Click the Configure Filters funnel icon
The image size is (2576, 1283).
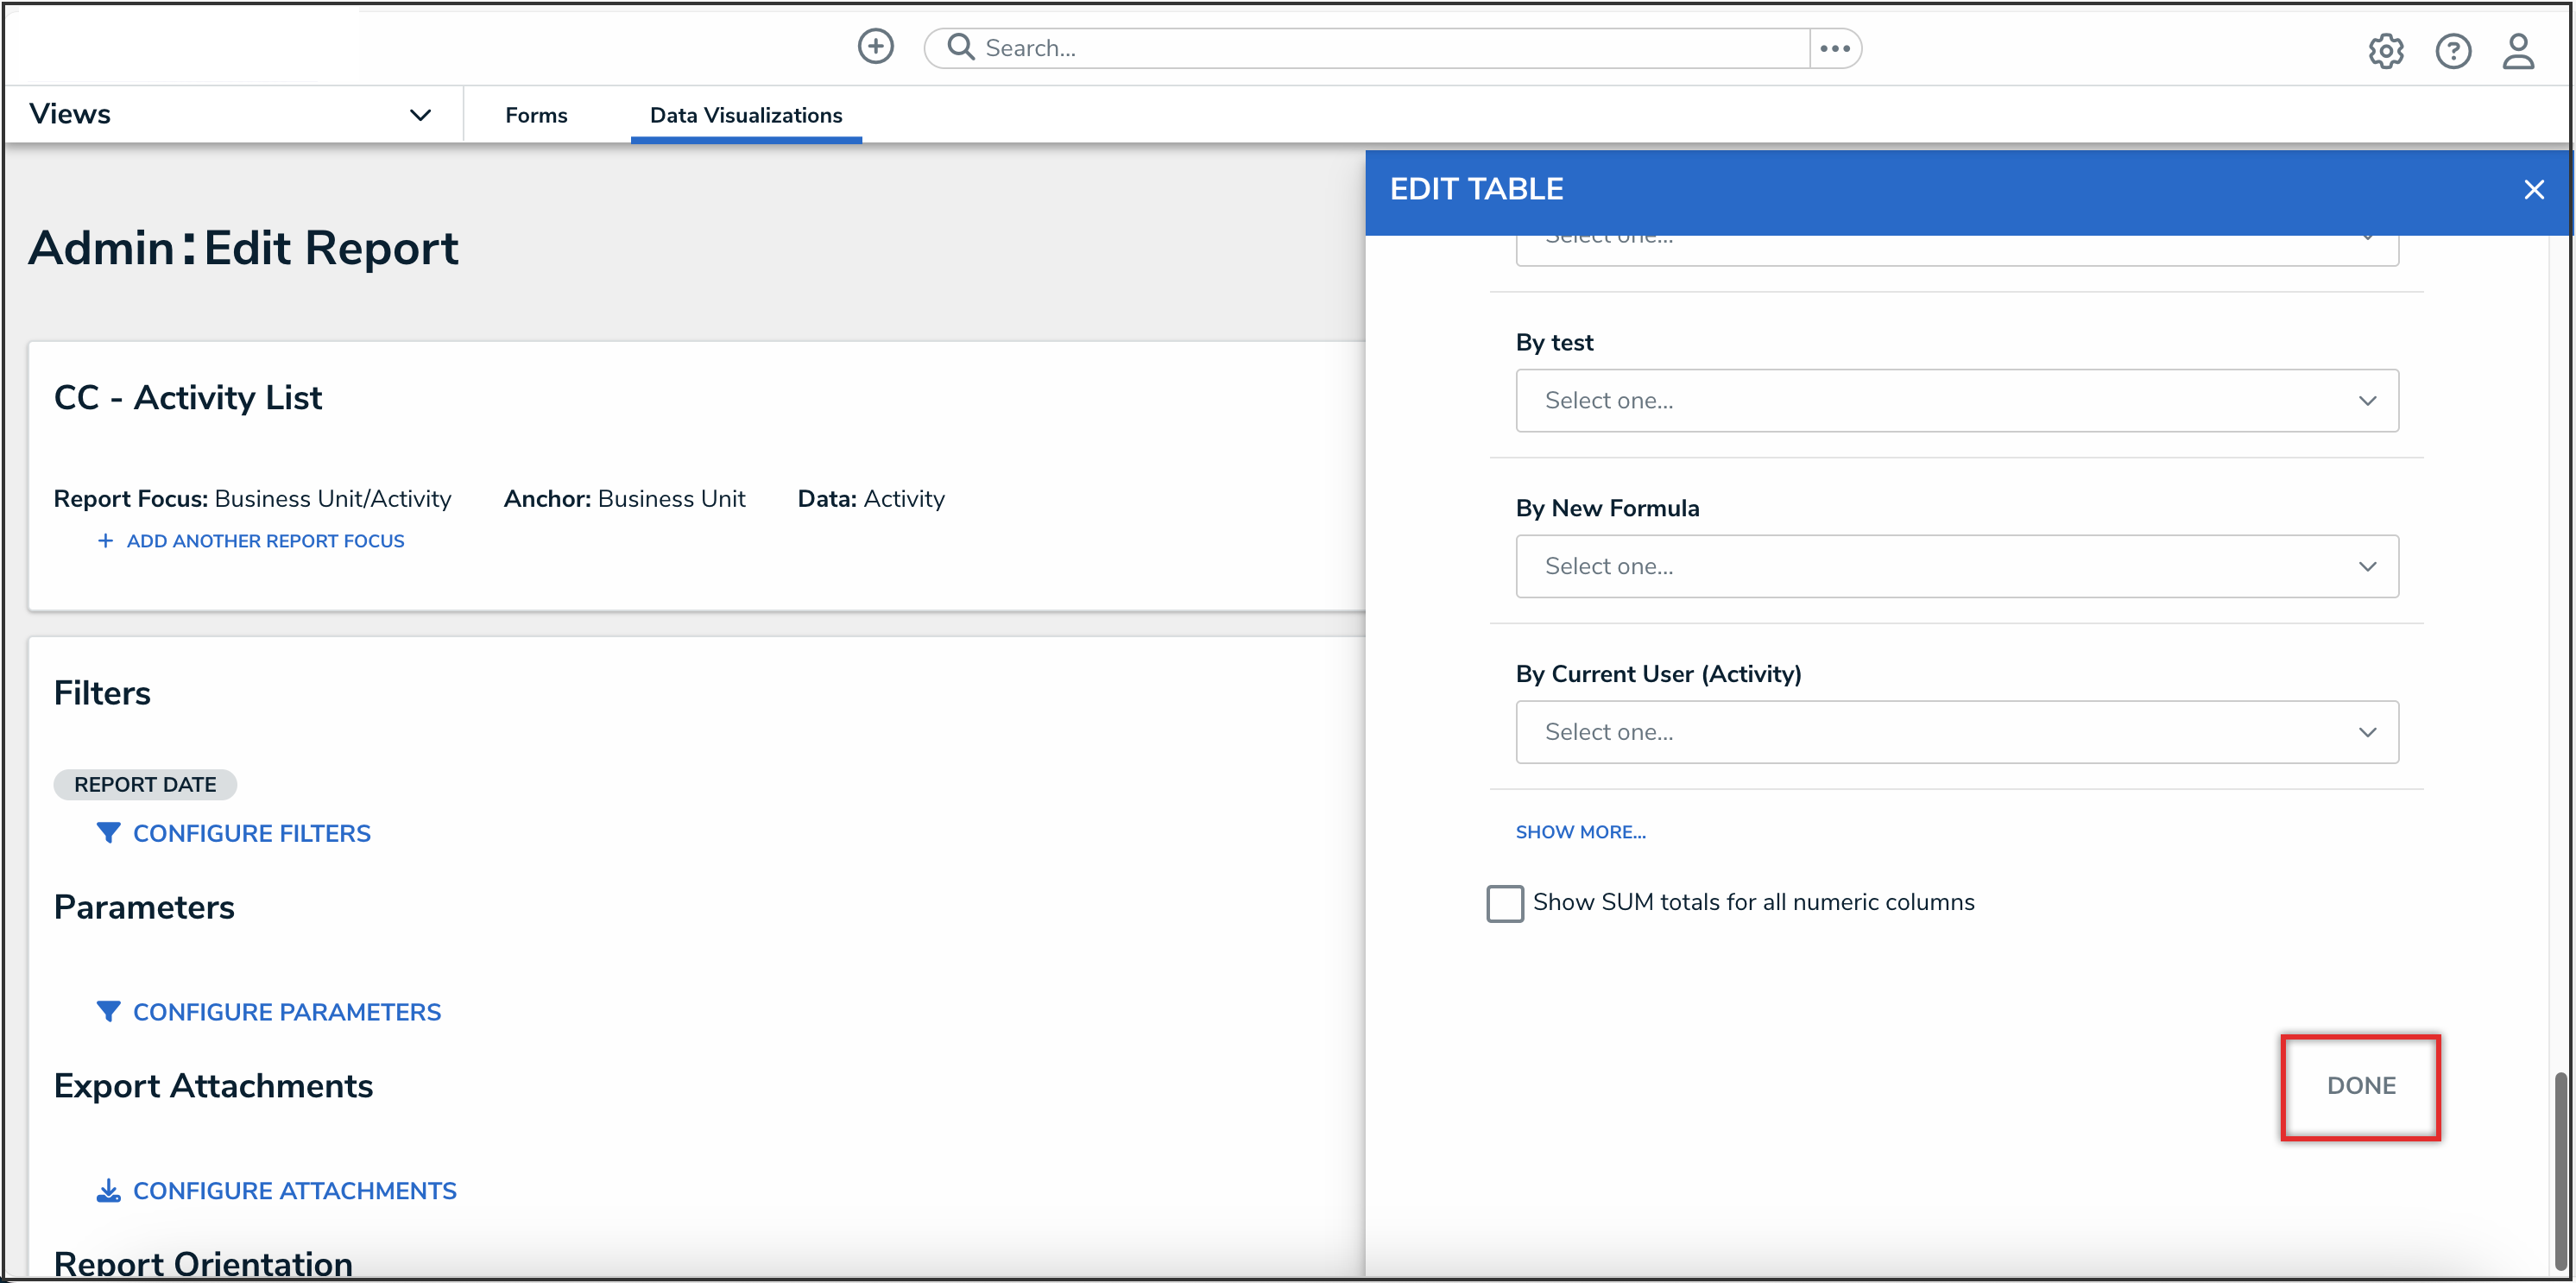coord(108,832)
